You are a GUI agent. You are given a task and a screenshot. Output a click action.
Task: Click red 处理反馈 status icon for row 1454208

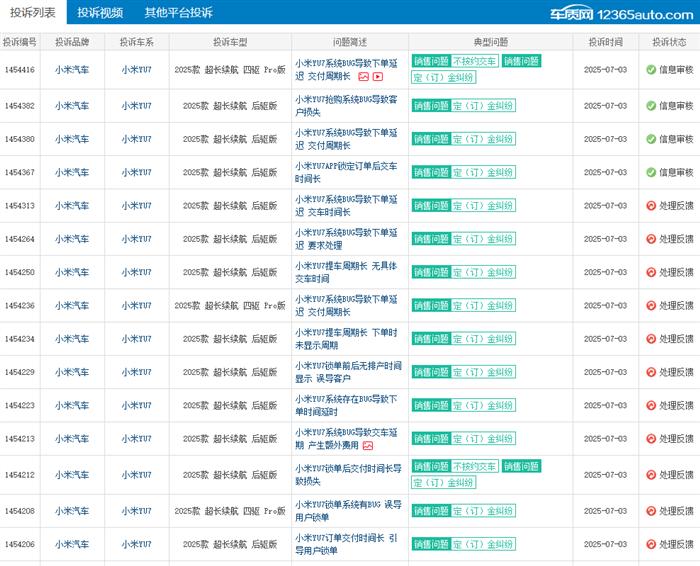(x=651, y=511)
